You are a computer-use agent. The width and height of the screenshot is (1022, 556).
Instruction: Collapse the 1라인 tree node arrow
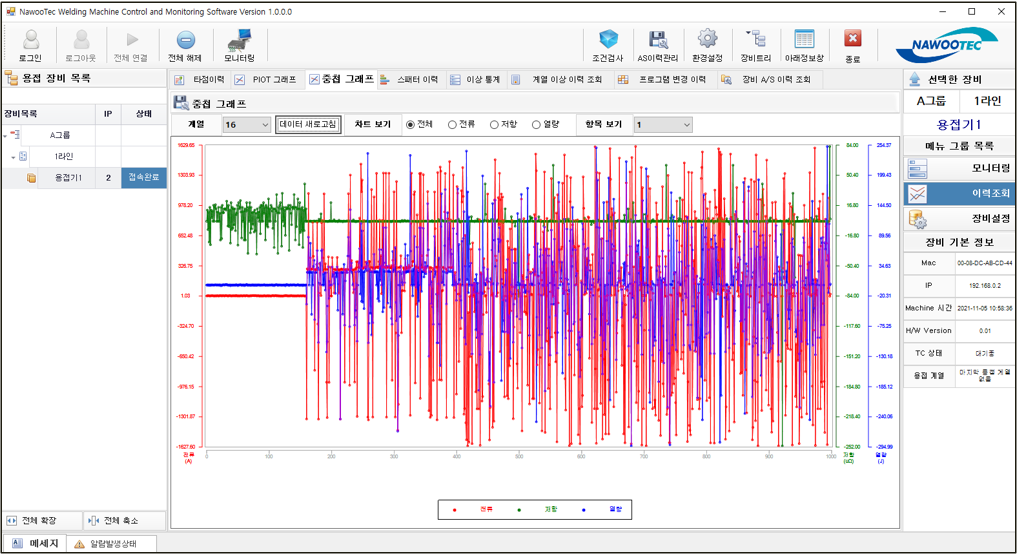click(x=13, y=157)
